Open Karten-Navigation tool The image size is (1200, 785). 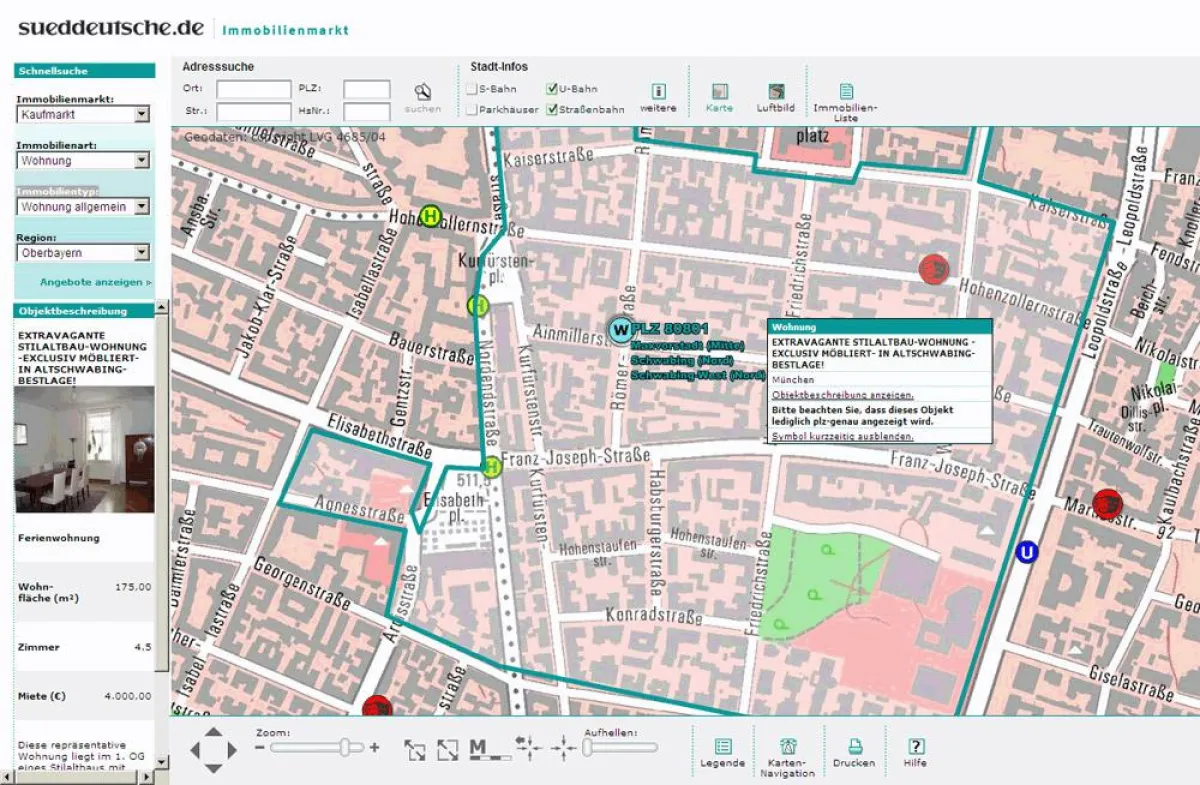787,747
